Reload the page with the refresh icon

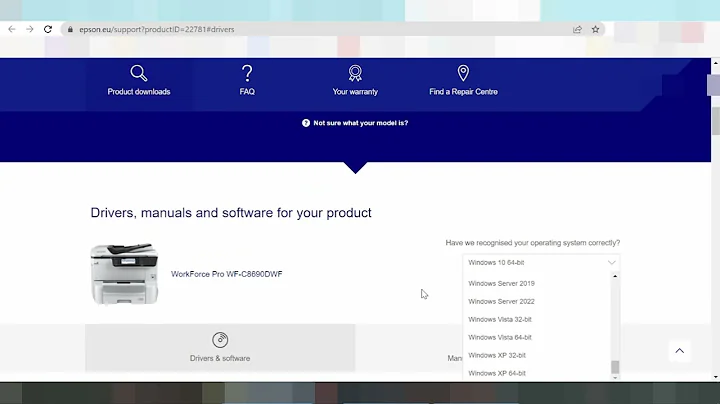[x=48, y=29]
